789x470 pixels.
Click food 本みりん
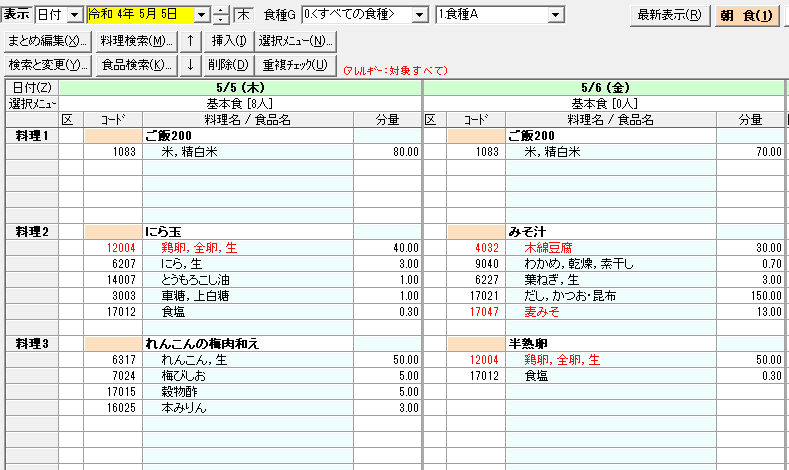point(184,408)
